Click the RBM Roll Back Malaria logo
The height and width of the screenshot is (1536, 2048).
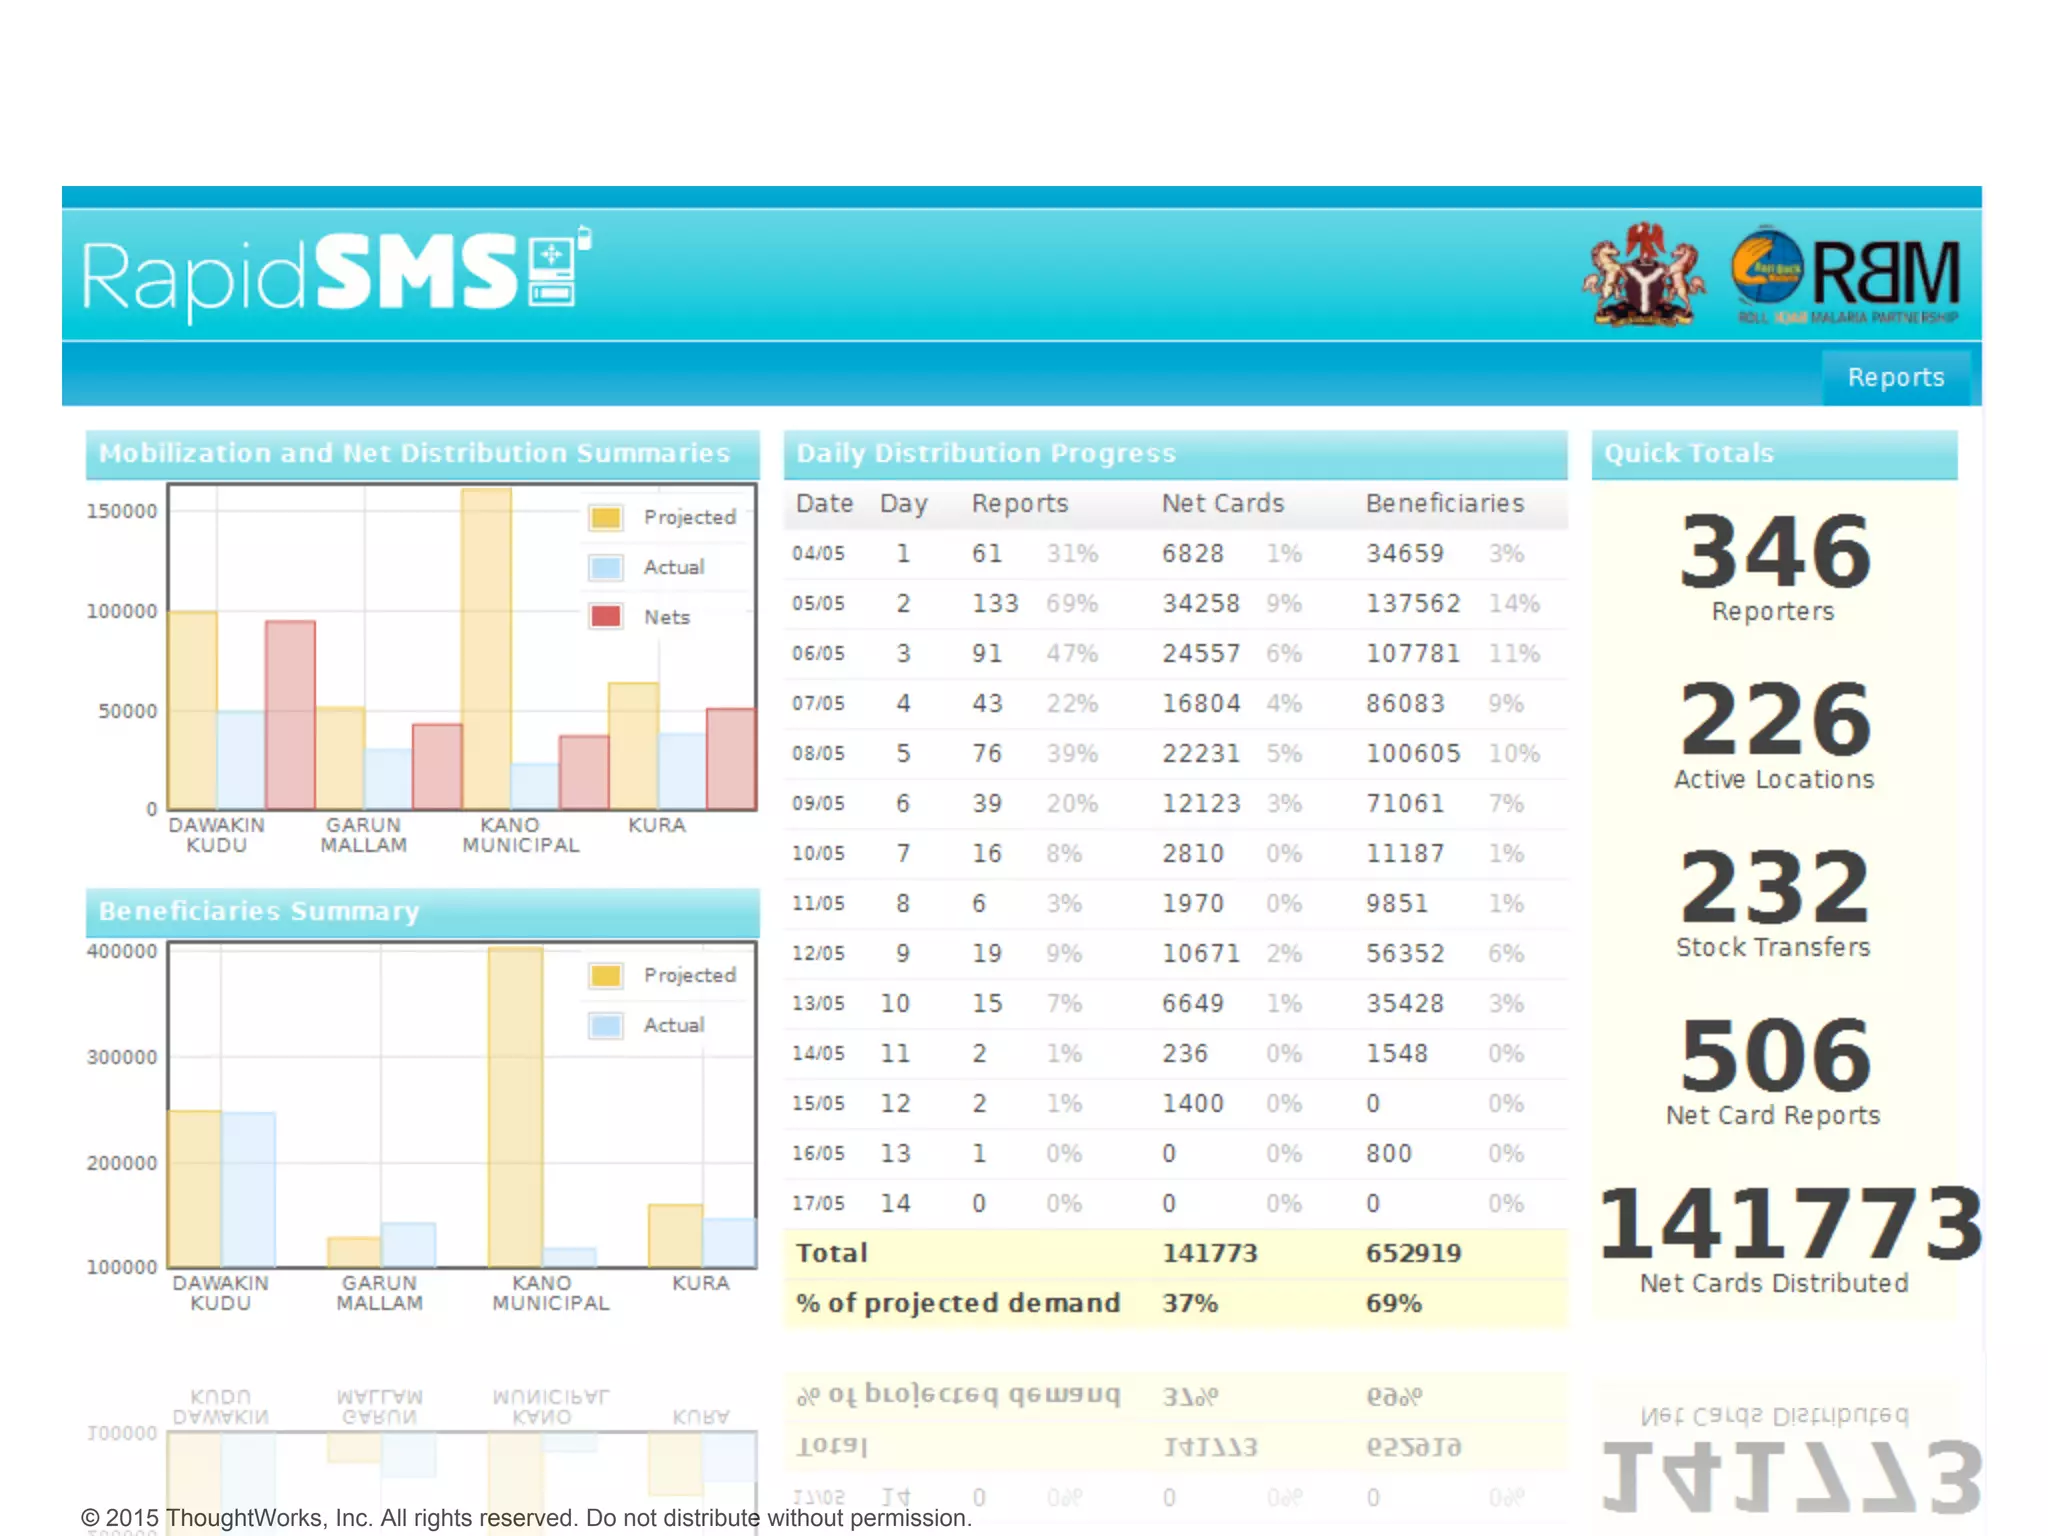pos(1846,276)
